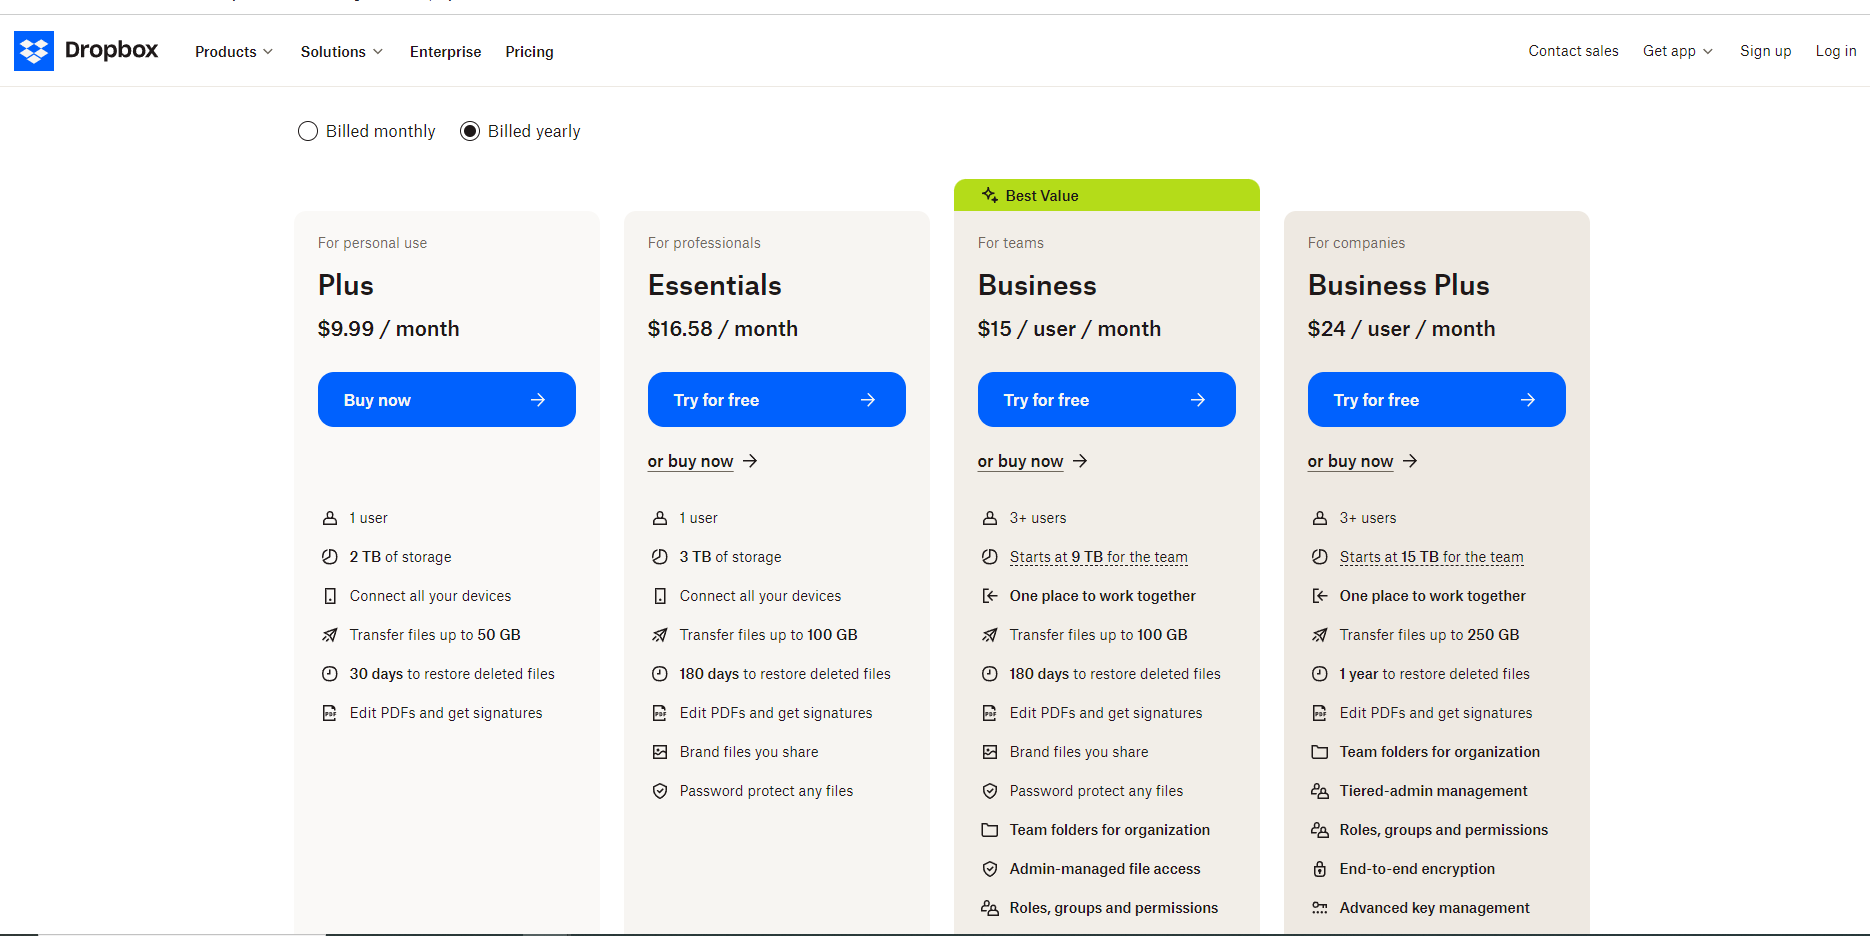1870x936 pixels.
Task: Click clock icon beside '1 year to restore'
Action: click(x=1320, y=674)
